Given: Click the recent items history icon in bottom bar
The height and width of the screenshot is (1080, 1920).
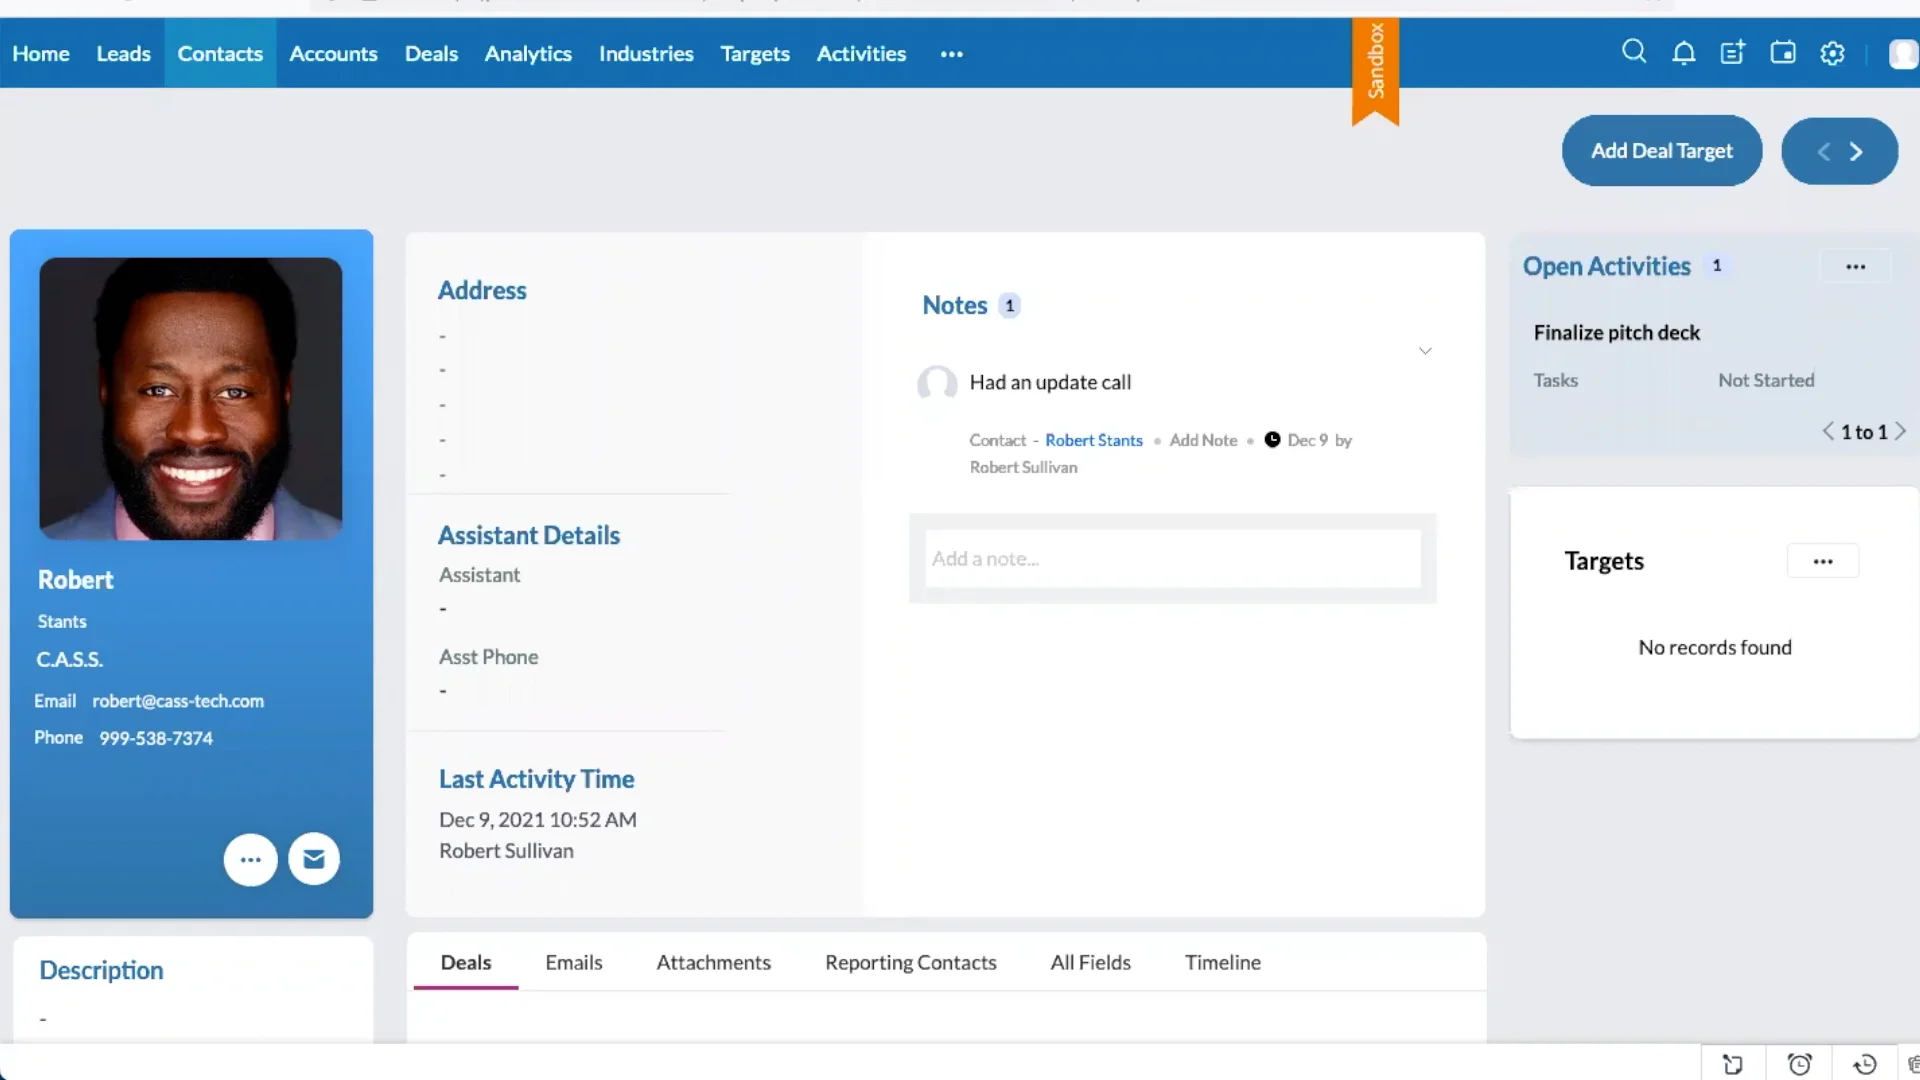Looking at the screenshot, I should [1865, 1064].
